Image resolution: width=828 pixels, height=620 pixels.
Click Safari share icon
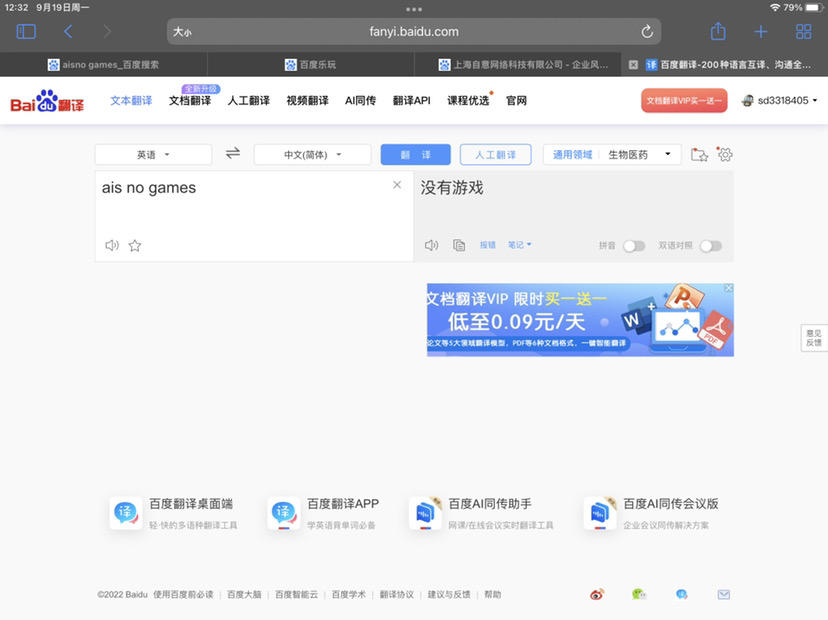coord(717,32)
